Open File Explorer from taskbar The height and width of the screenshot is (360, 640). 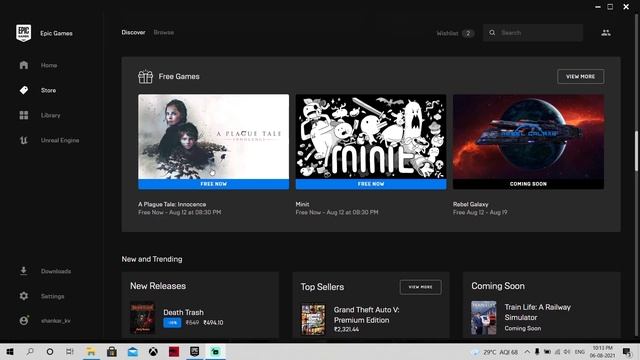pyautogui.click(x=91, y=351)
